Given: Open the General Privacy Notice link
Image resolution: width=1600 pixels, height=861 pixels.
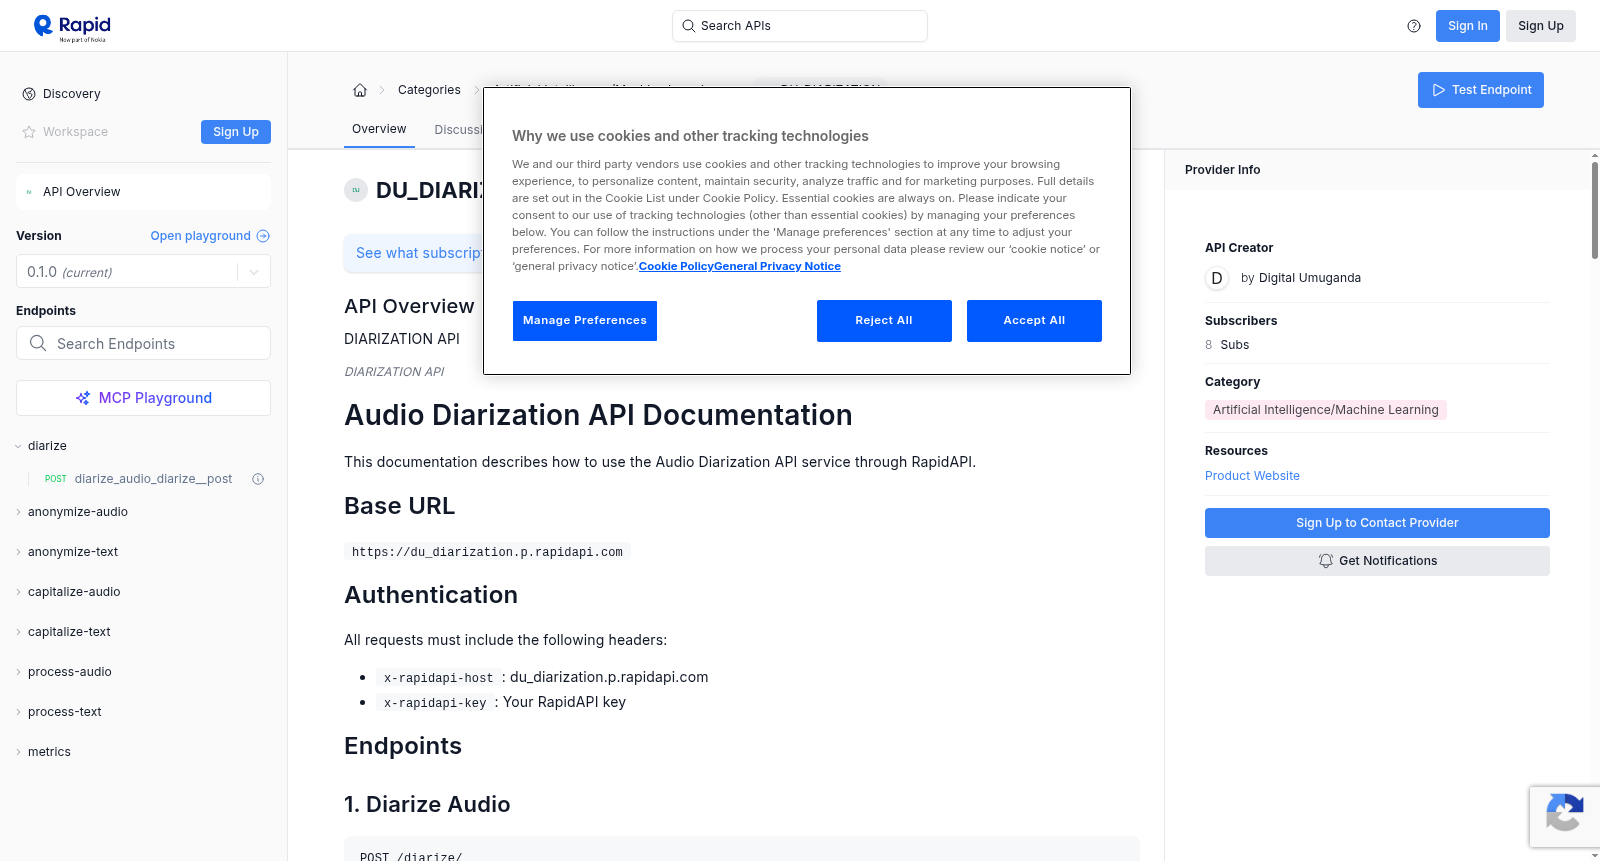Looking at the screenshot, I should click(x=777, y=266).
